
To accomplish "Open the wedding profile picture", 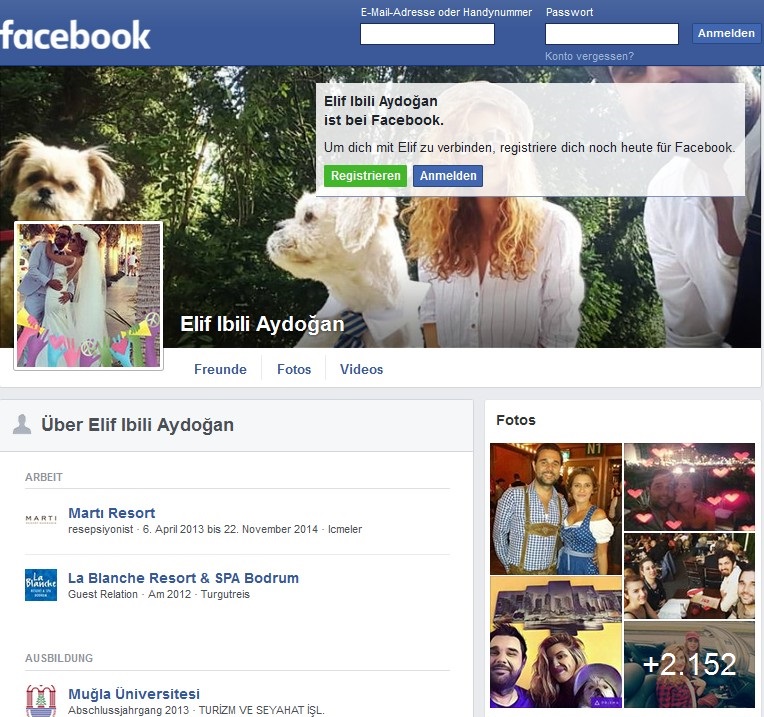I will [88, 295].
